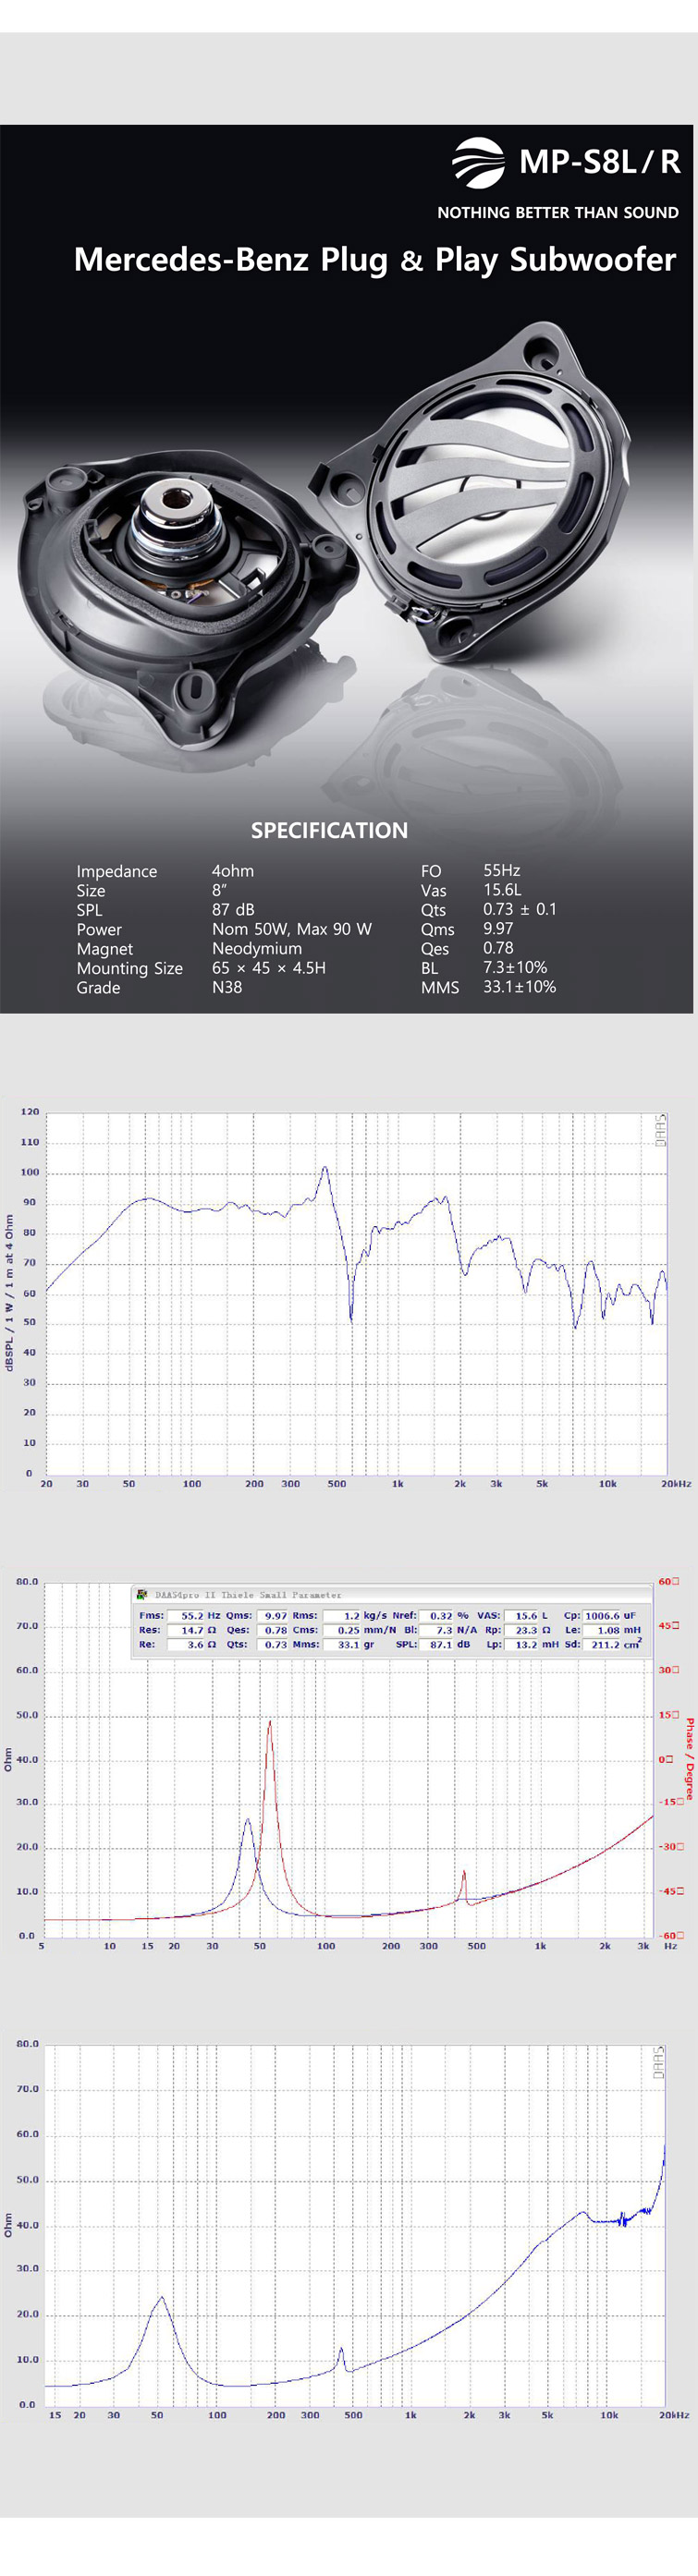The height and width of the screenshot is (2576, 698).
Task: Click the Sd field showing 211.2
Action: 603,1644
